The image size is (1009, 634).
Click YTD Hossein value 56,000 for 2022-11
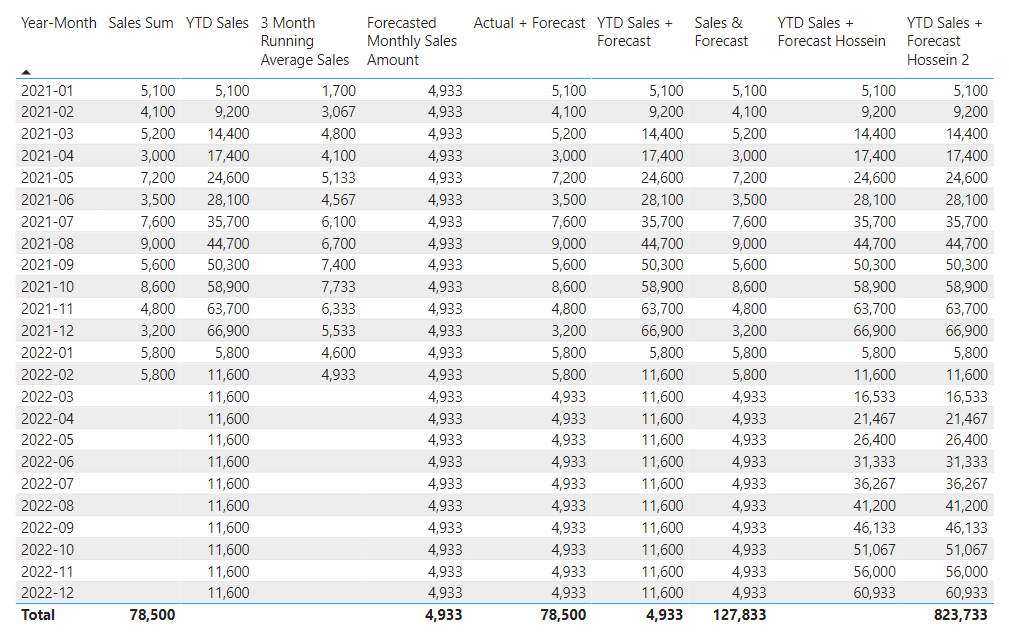pos(875,572)
